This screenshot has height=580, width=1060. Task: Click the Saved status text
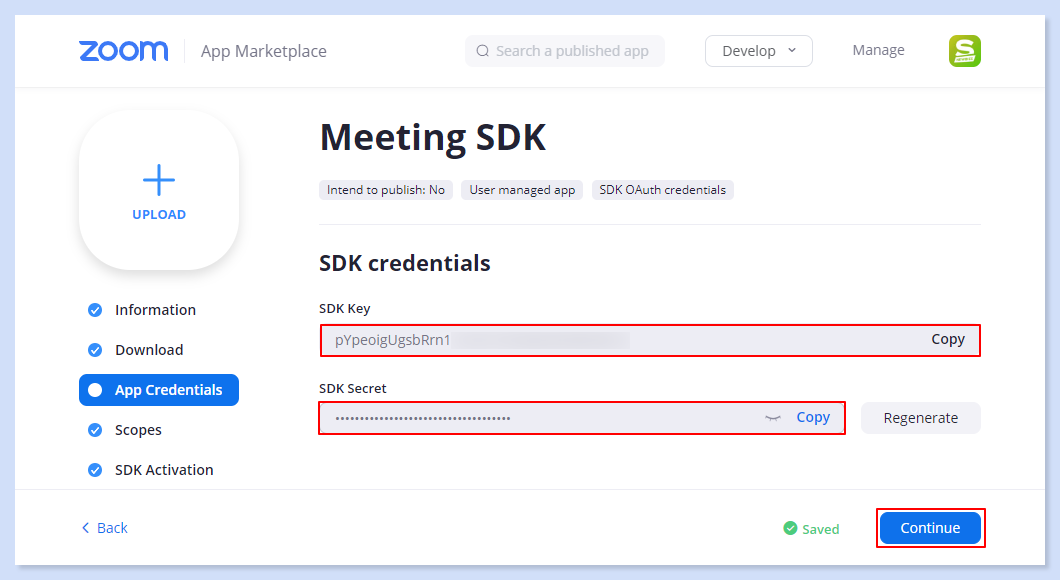[x=821, y=529]
